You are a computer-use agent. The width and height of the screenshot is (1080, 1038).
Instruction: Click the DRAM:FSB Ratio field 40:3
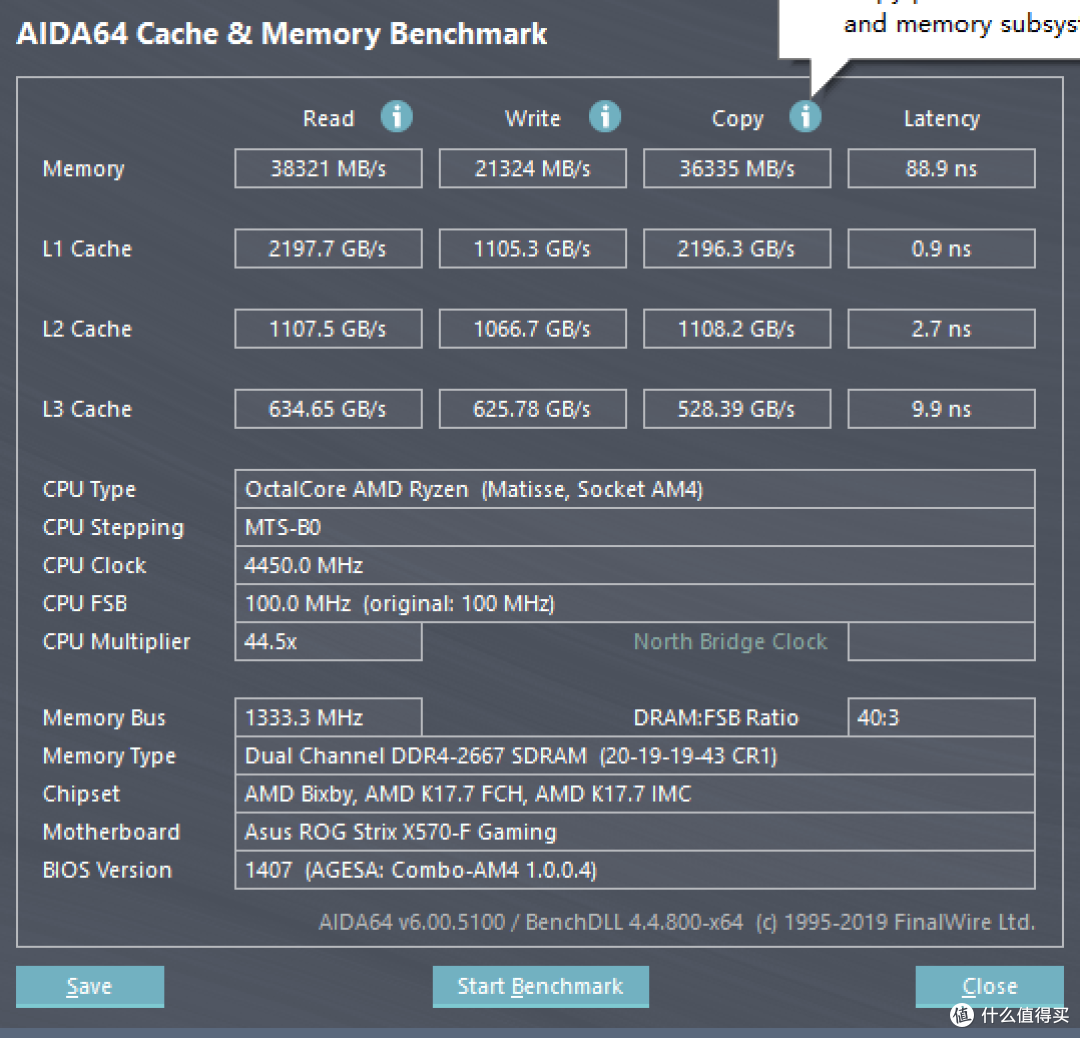pos(942,718)
